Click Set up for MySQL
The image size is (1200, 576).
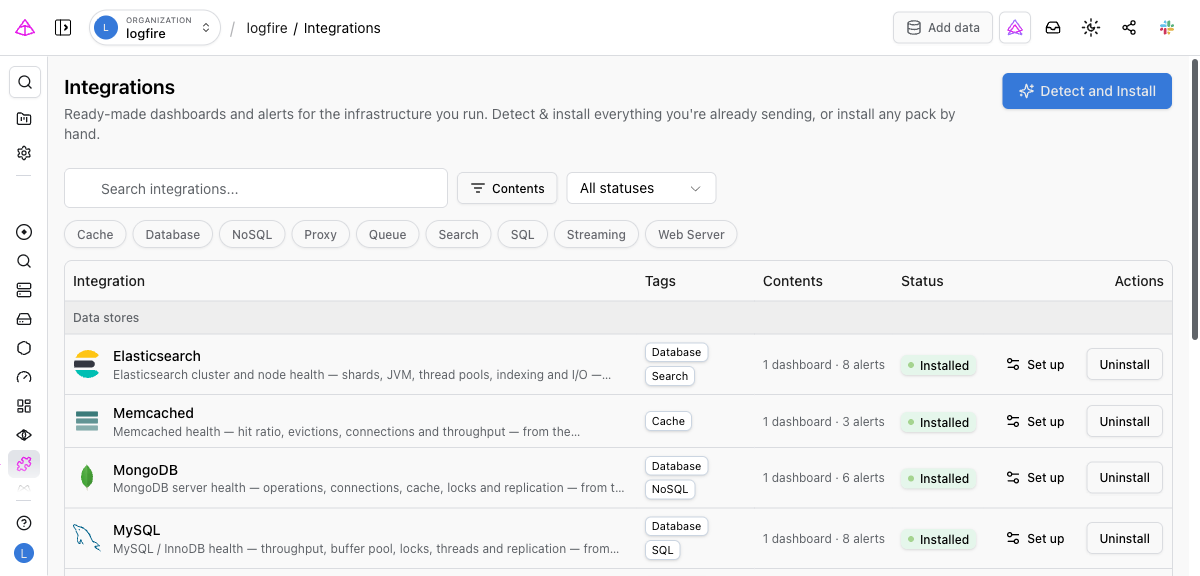[x=1035, y=538]
